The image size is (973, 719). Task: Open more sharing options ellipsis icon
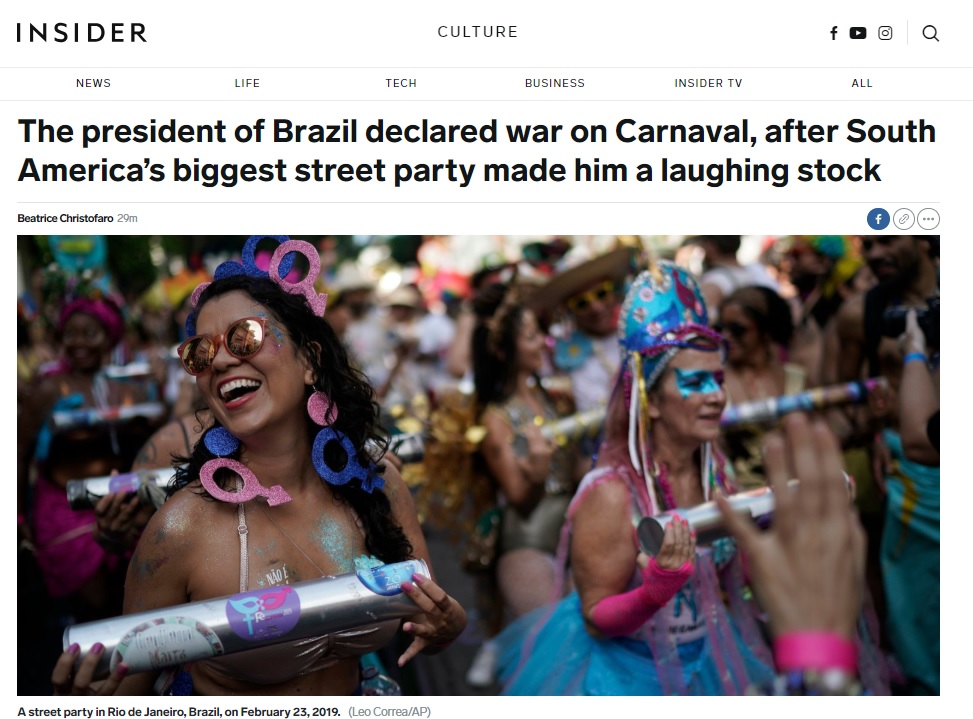[x=928, y=218]
